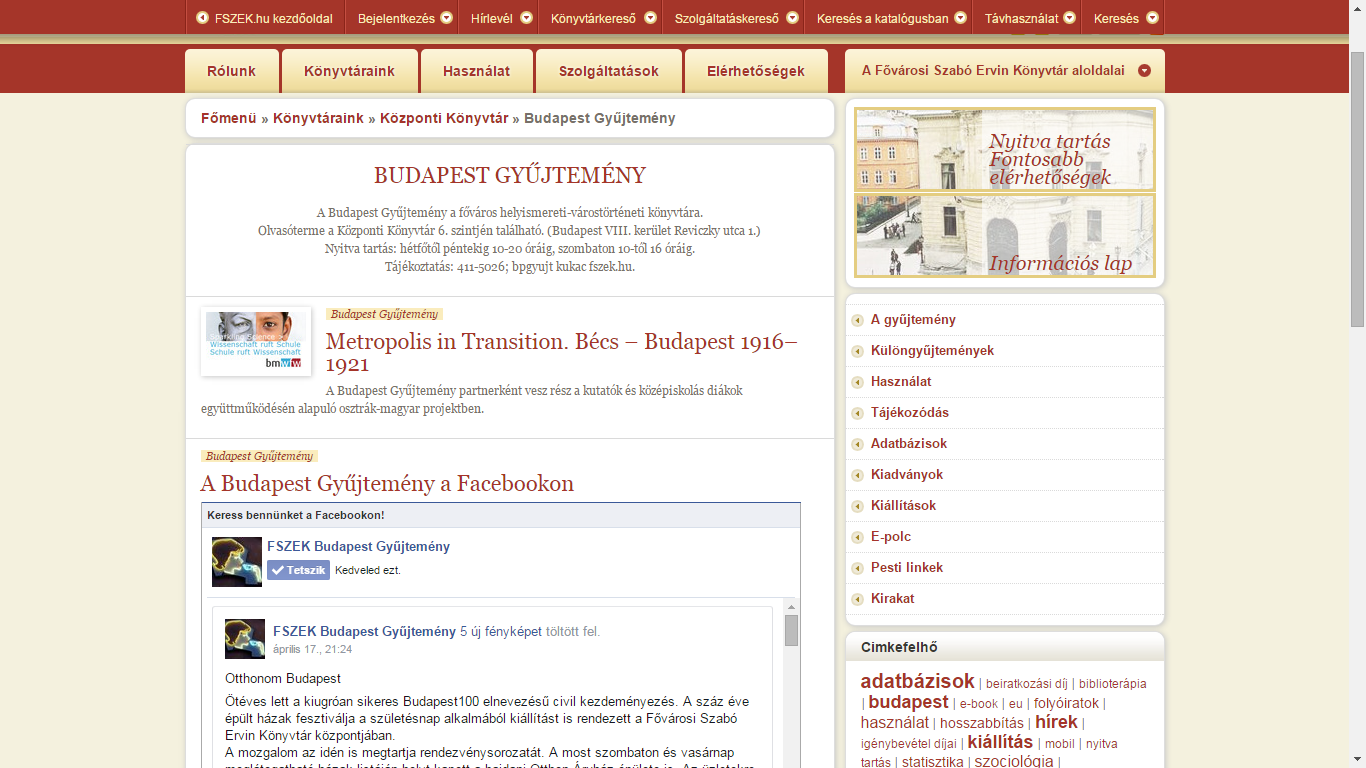The image size is (1366, 768).
Task: Open the Használat main tab
Action: pyautogui.click(x=476, y=71)
